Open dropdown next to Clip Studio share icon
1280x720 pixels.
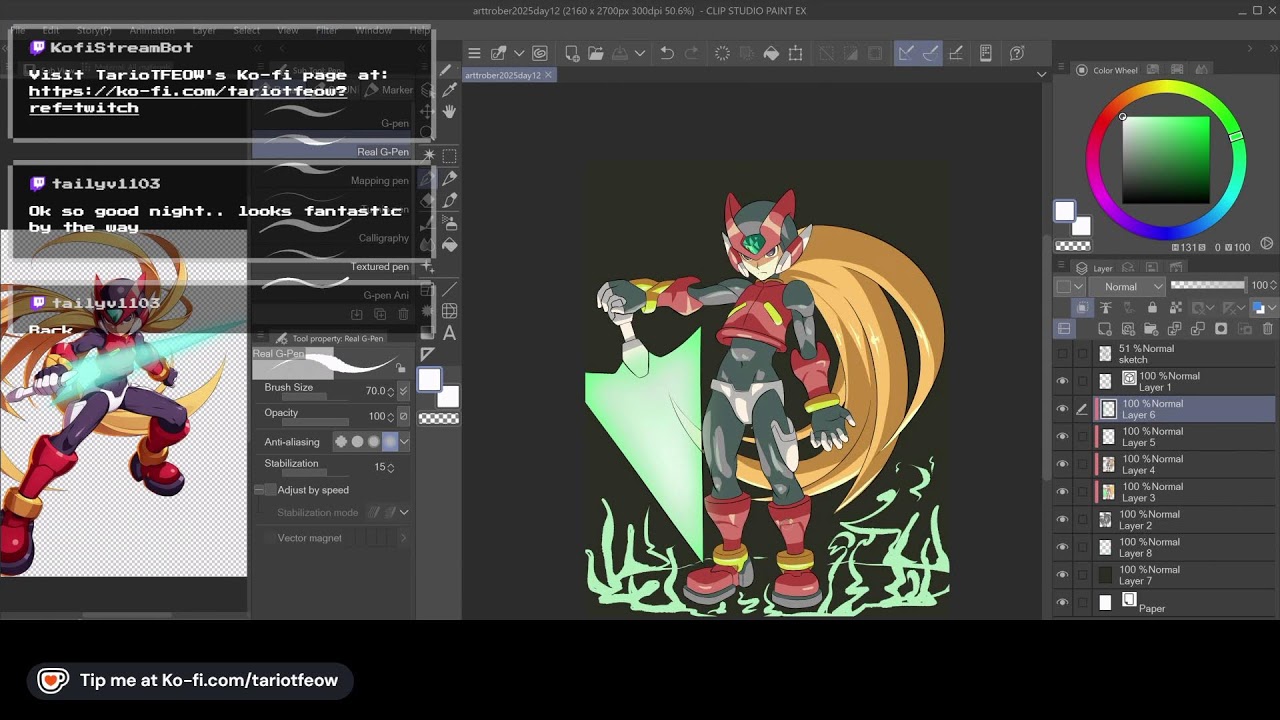point(518,53)
